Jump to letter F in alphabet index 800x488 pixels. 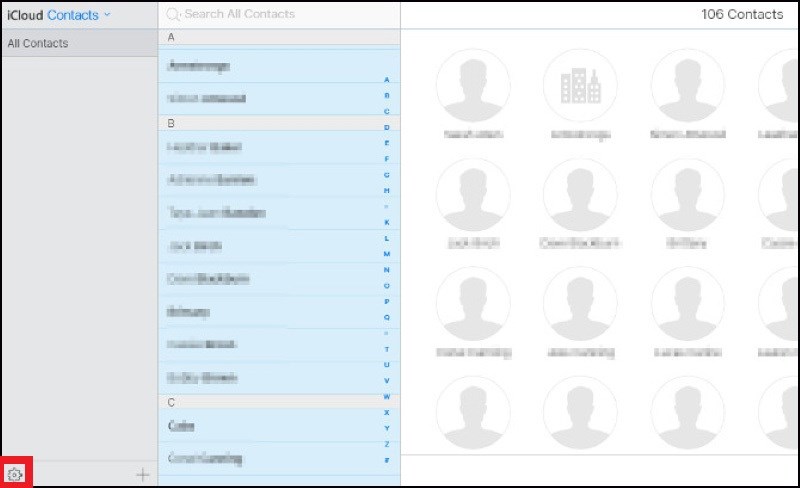click(x=387, y=159)
